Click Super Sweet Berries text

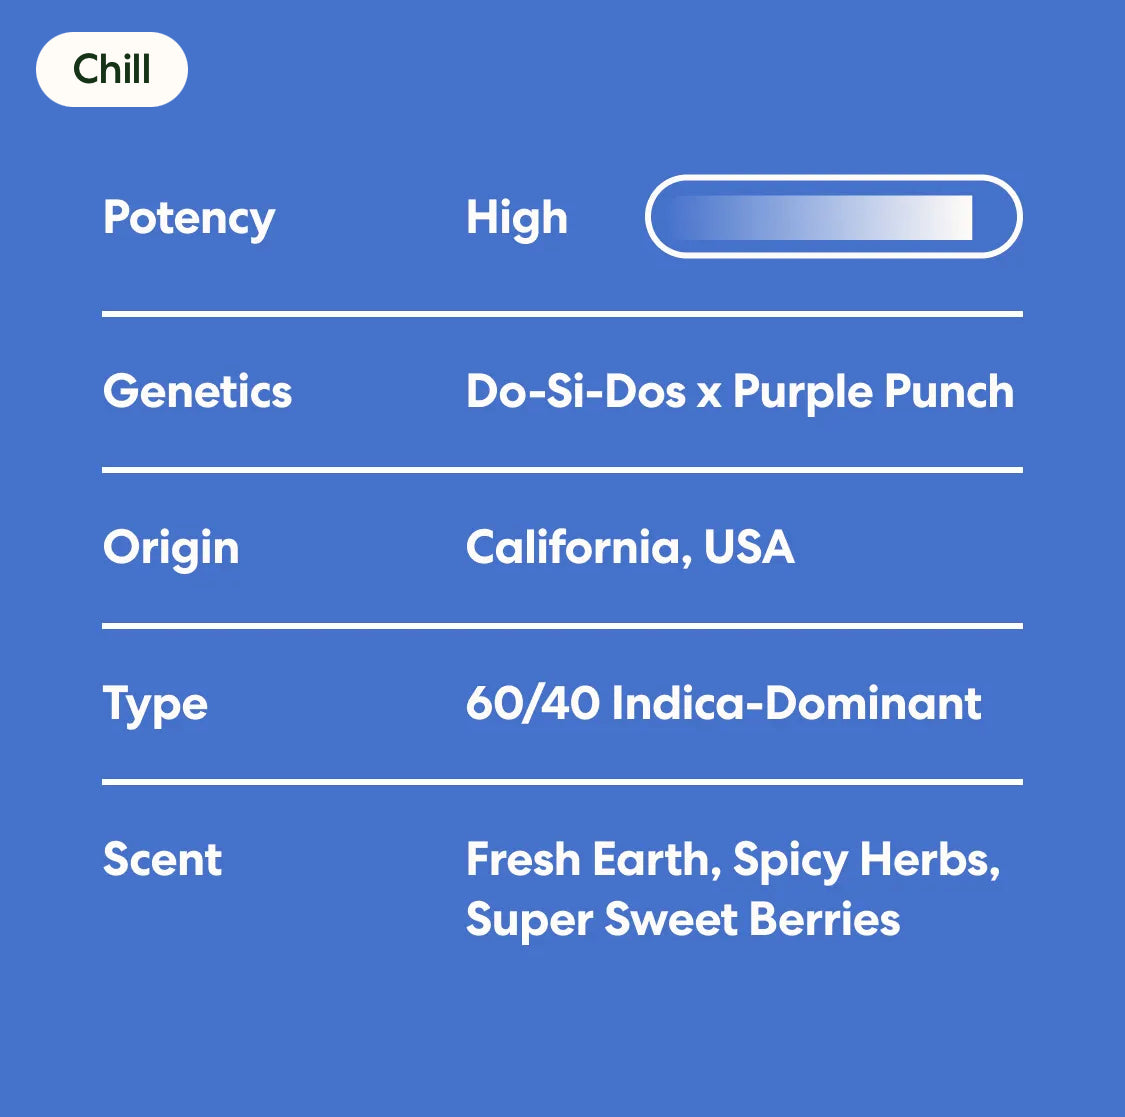(682, 920)
